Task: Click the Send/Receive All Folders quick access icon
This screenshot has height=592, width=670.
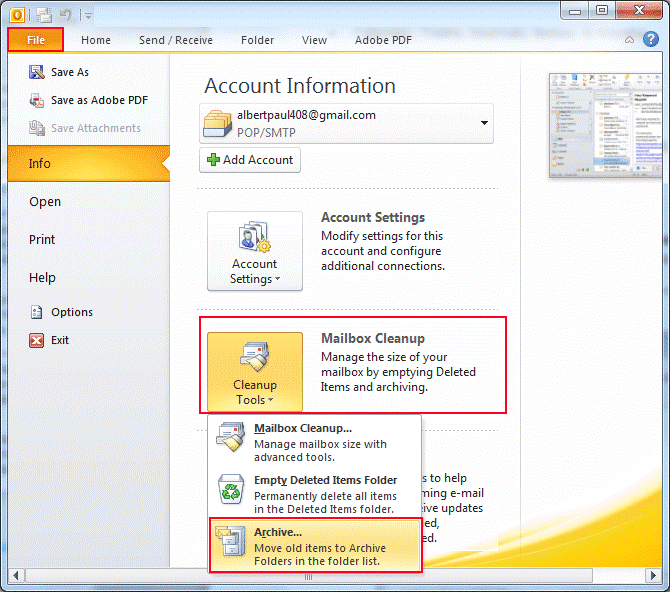Action: pyautogui.click(x=44, y=15)
